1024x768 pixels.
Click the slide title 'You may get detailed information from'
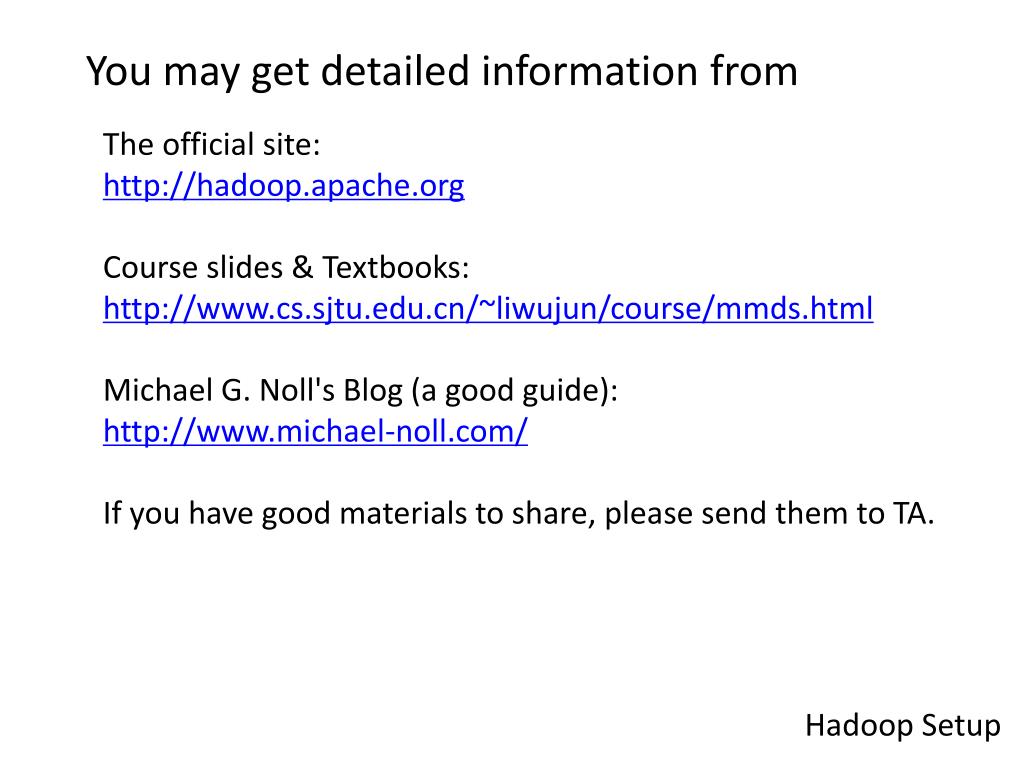[441, 71]
